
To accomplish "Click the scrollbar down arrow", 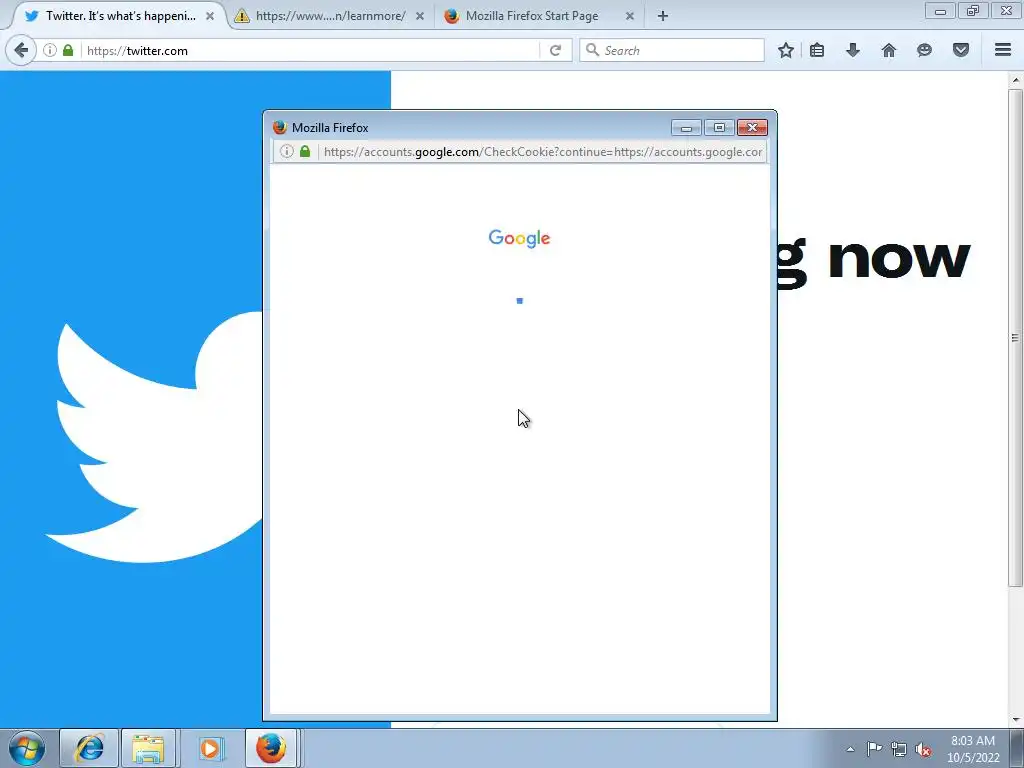I will pos(1015,720).
